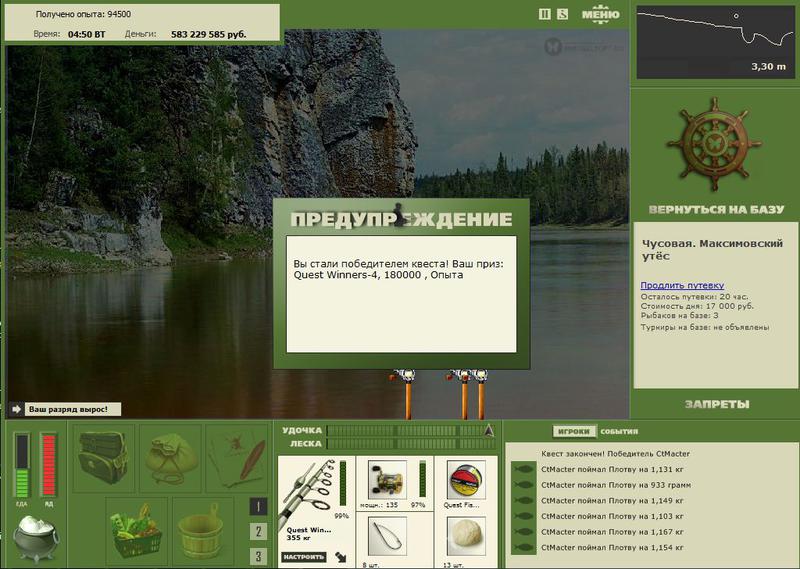
Task: Switch to rod slot 3
Action: (x=258, y=556)
